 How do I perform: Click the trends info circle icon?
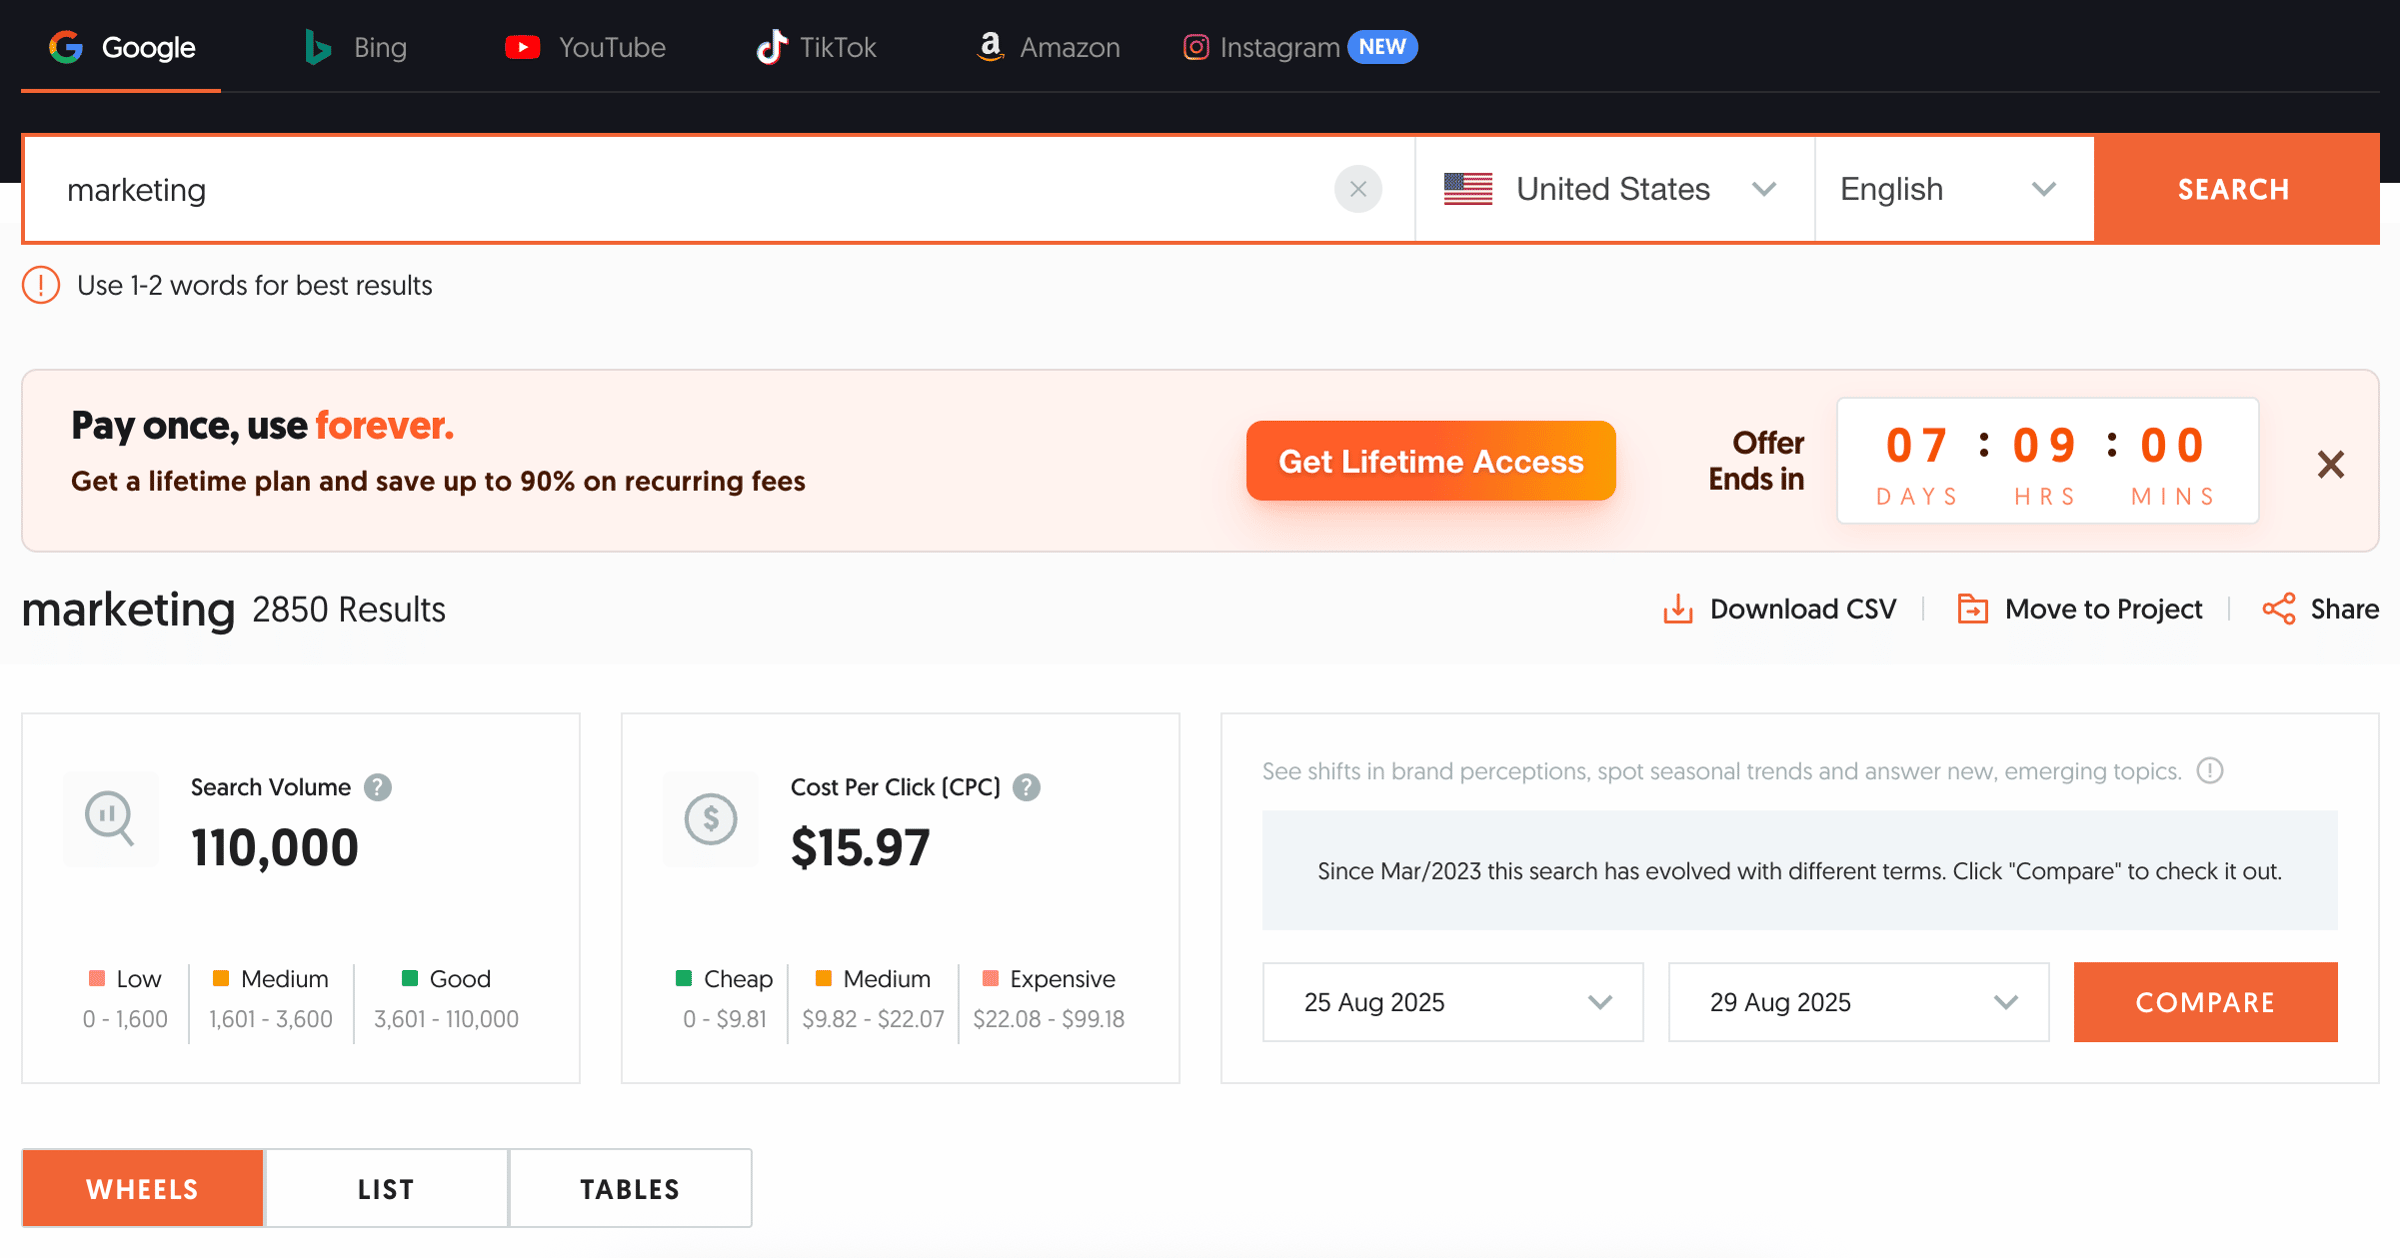coord(2210,771)
